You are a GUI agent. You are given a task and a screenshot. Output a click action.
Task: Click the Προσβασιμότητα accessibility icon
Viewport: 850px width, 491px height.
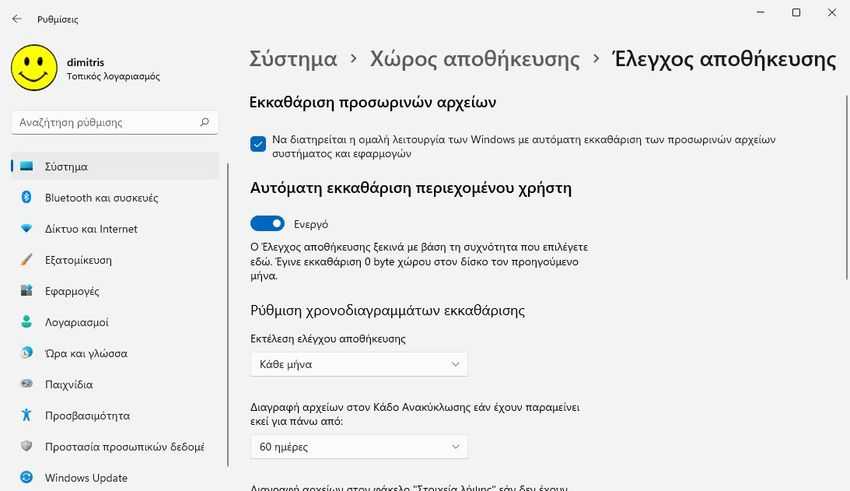click(x=26, y=415)
